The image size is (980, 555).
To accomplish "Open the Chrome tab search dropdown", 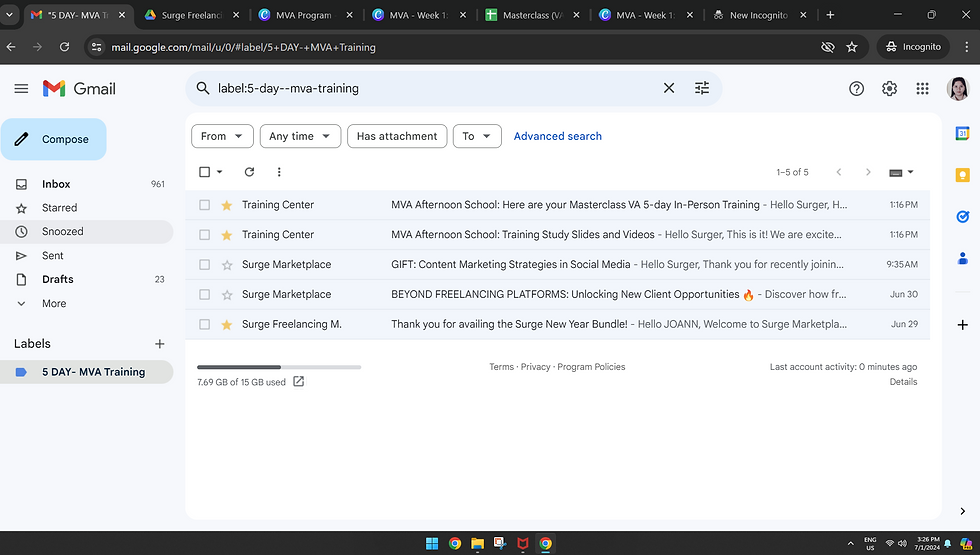I will (x=9, y=14).
